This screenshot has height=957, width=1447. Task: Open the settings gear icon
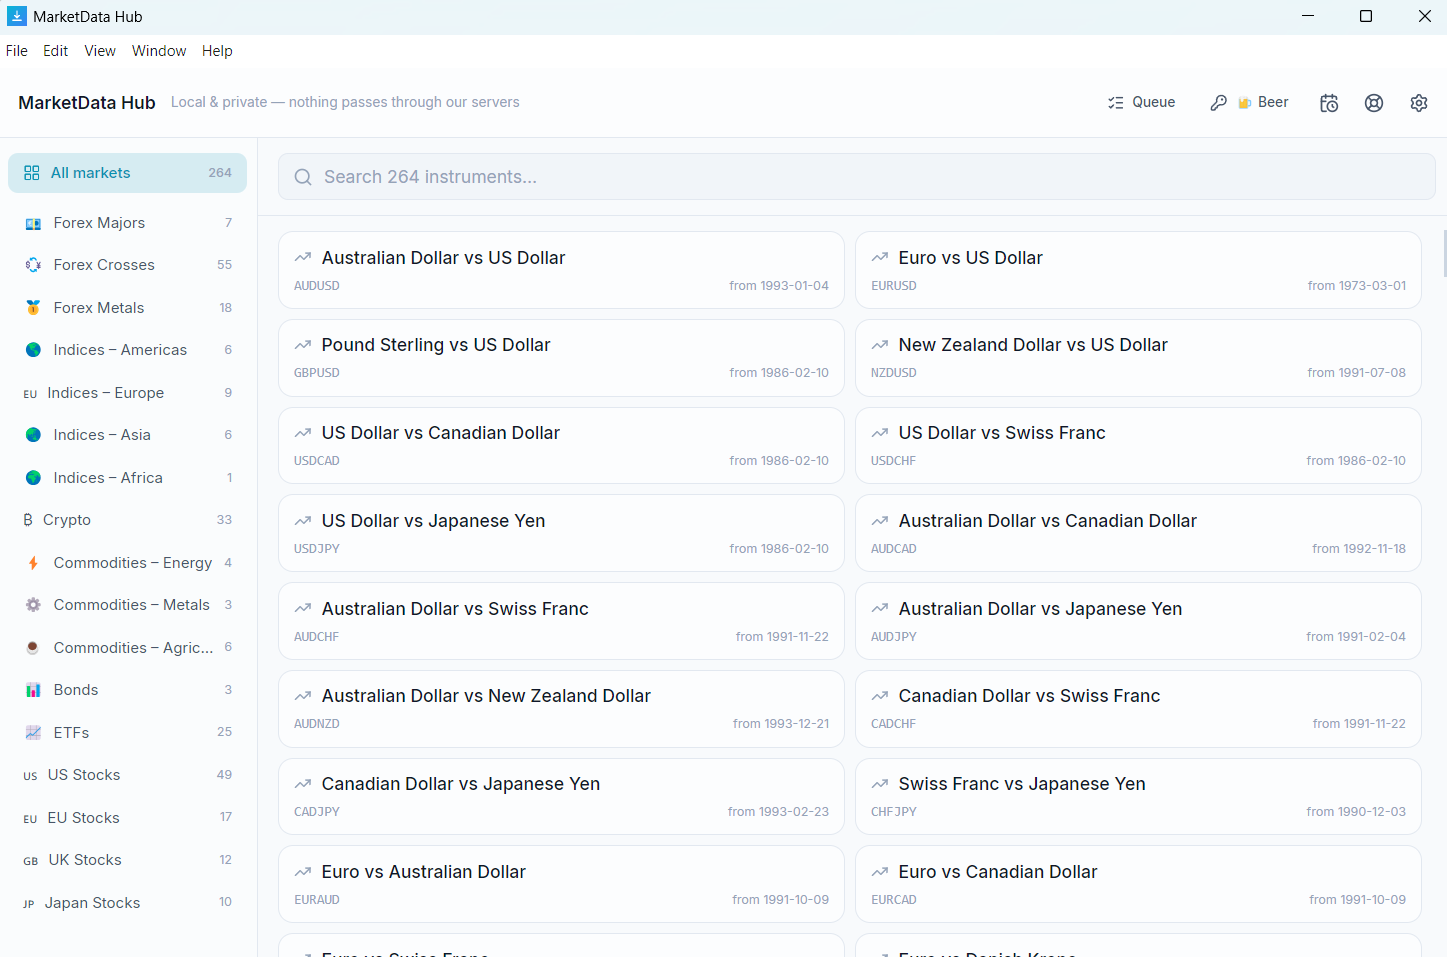click(1419, 103)
